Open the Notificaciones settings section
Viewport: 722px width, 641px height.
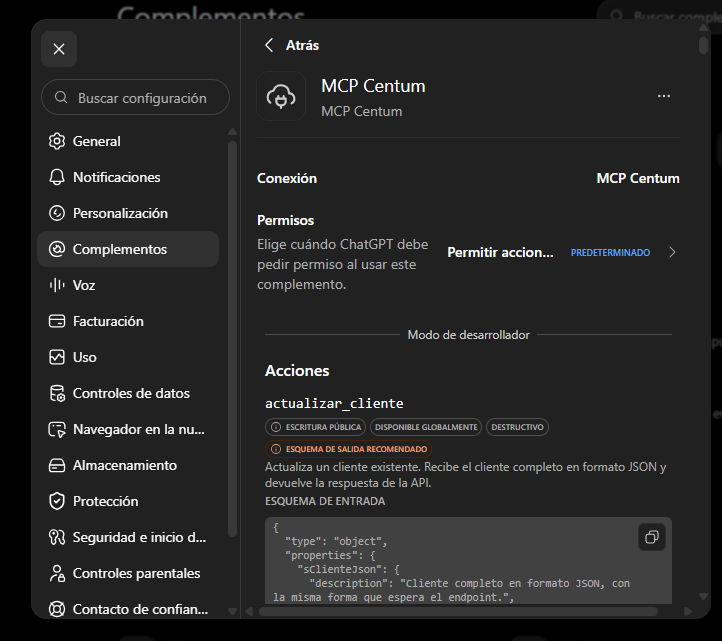click(128, 177)
